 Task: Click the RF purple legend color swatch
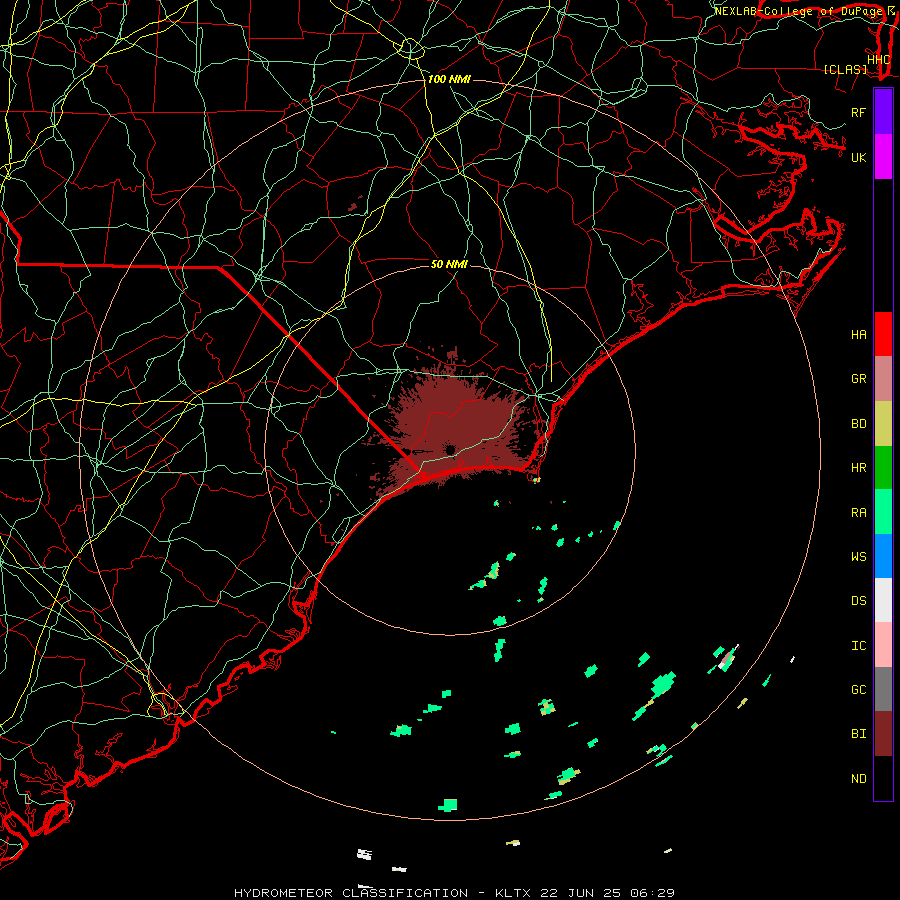tap(883, 112)
